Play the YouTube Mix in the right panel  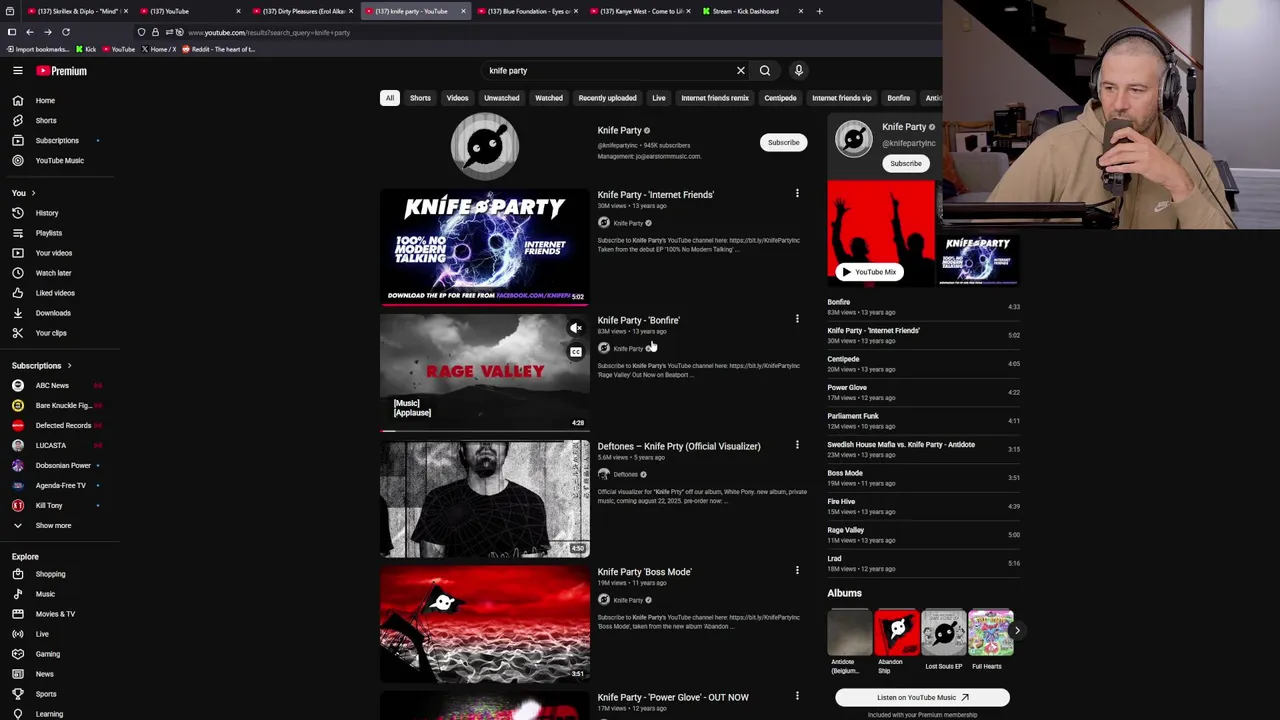pos(870,272)
